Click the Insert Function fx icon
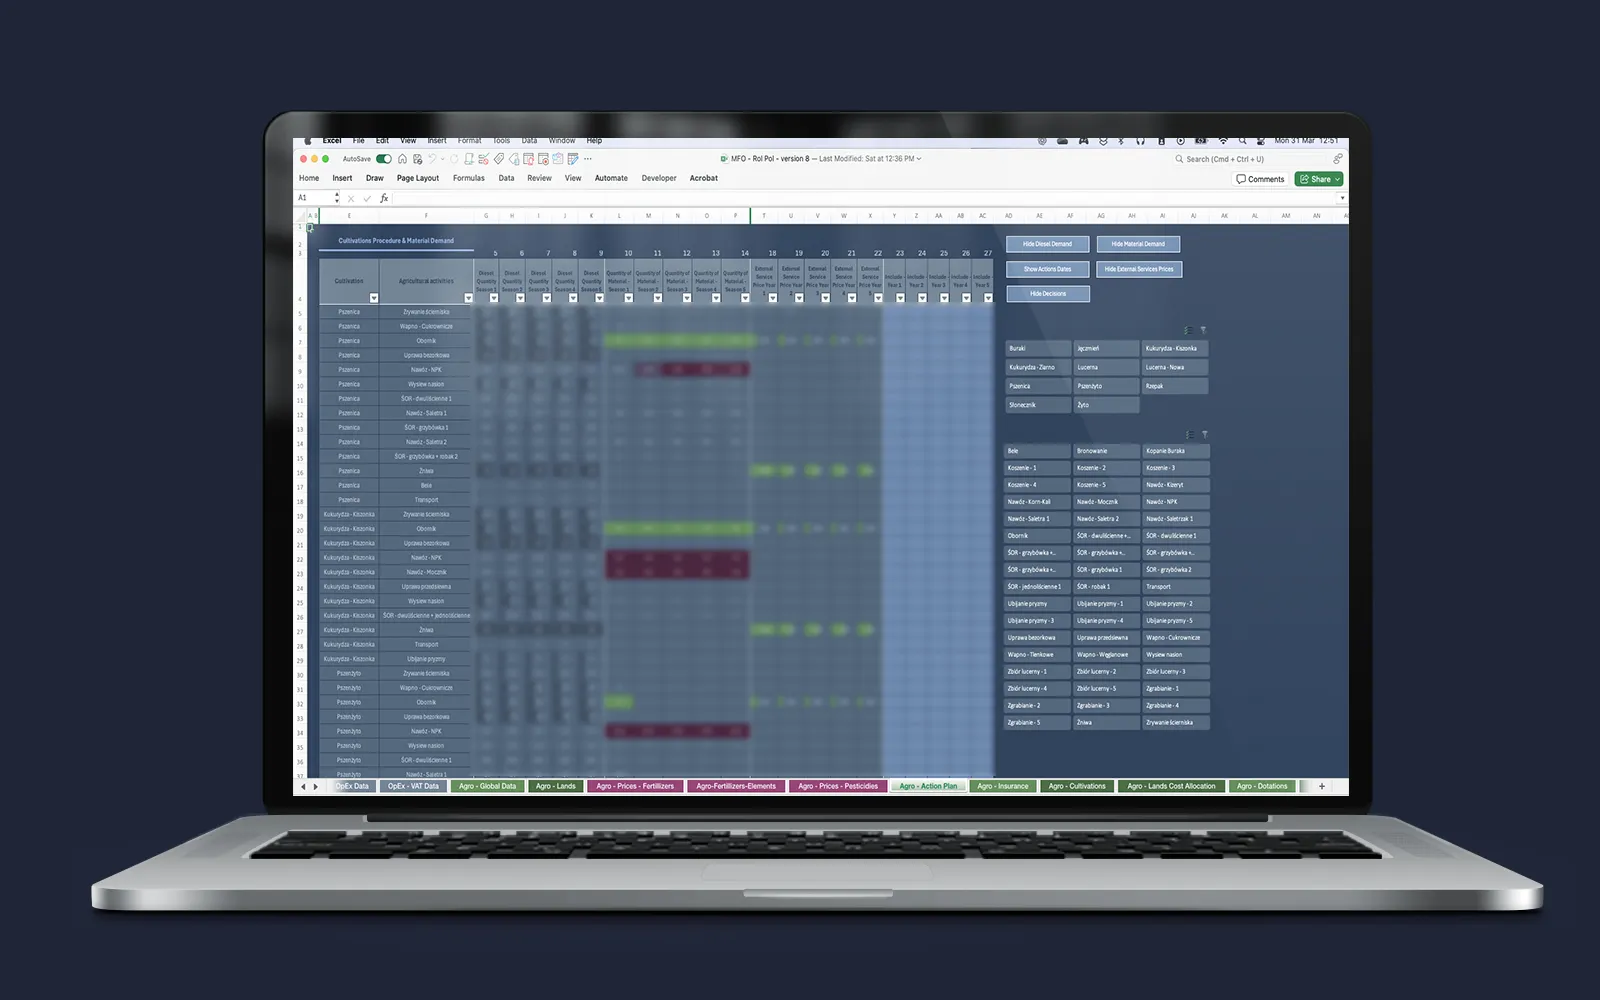1600x1000 pixels. (384, 198)
